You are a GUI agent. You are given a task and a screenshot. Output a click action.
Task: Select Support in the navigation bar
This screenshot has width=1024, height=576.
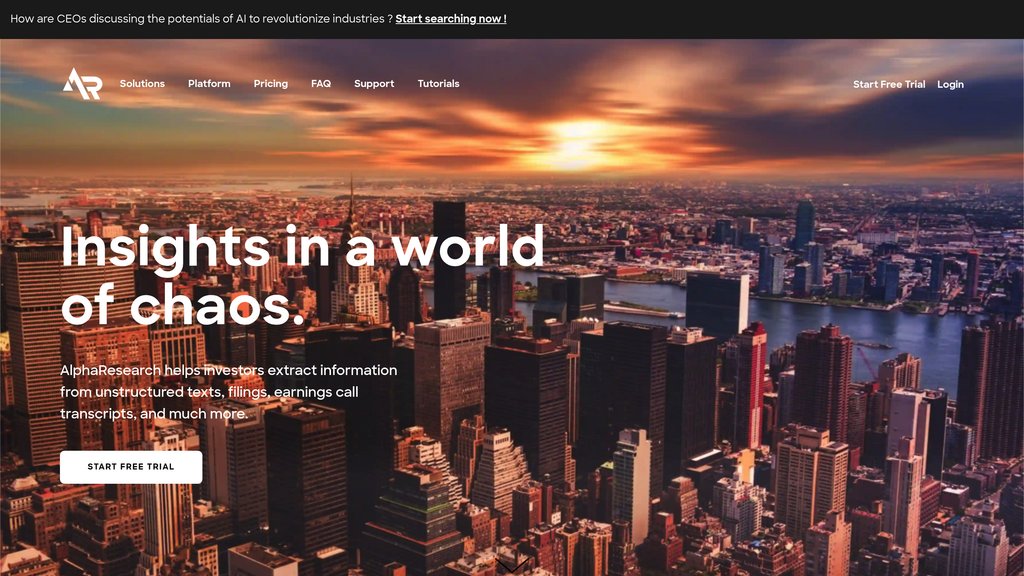pyautogui.click(x=374, y=84)
